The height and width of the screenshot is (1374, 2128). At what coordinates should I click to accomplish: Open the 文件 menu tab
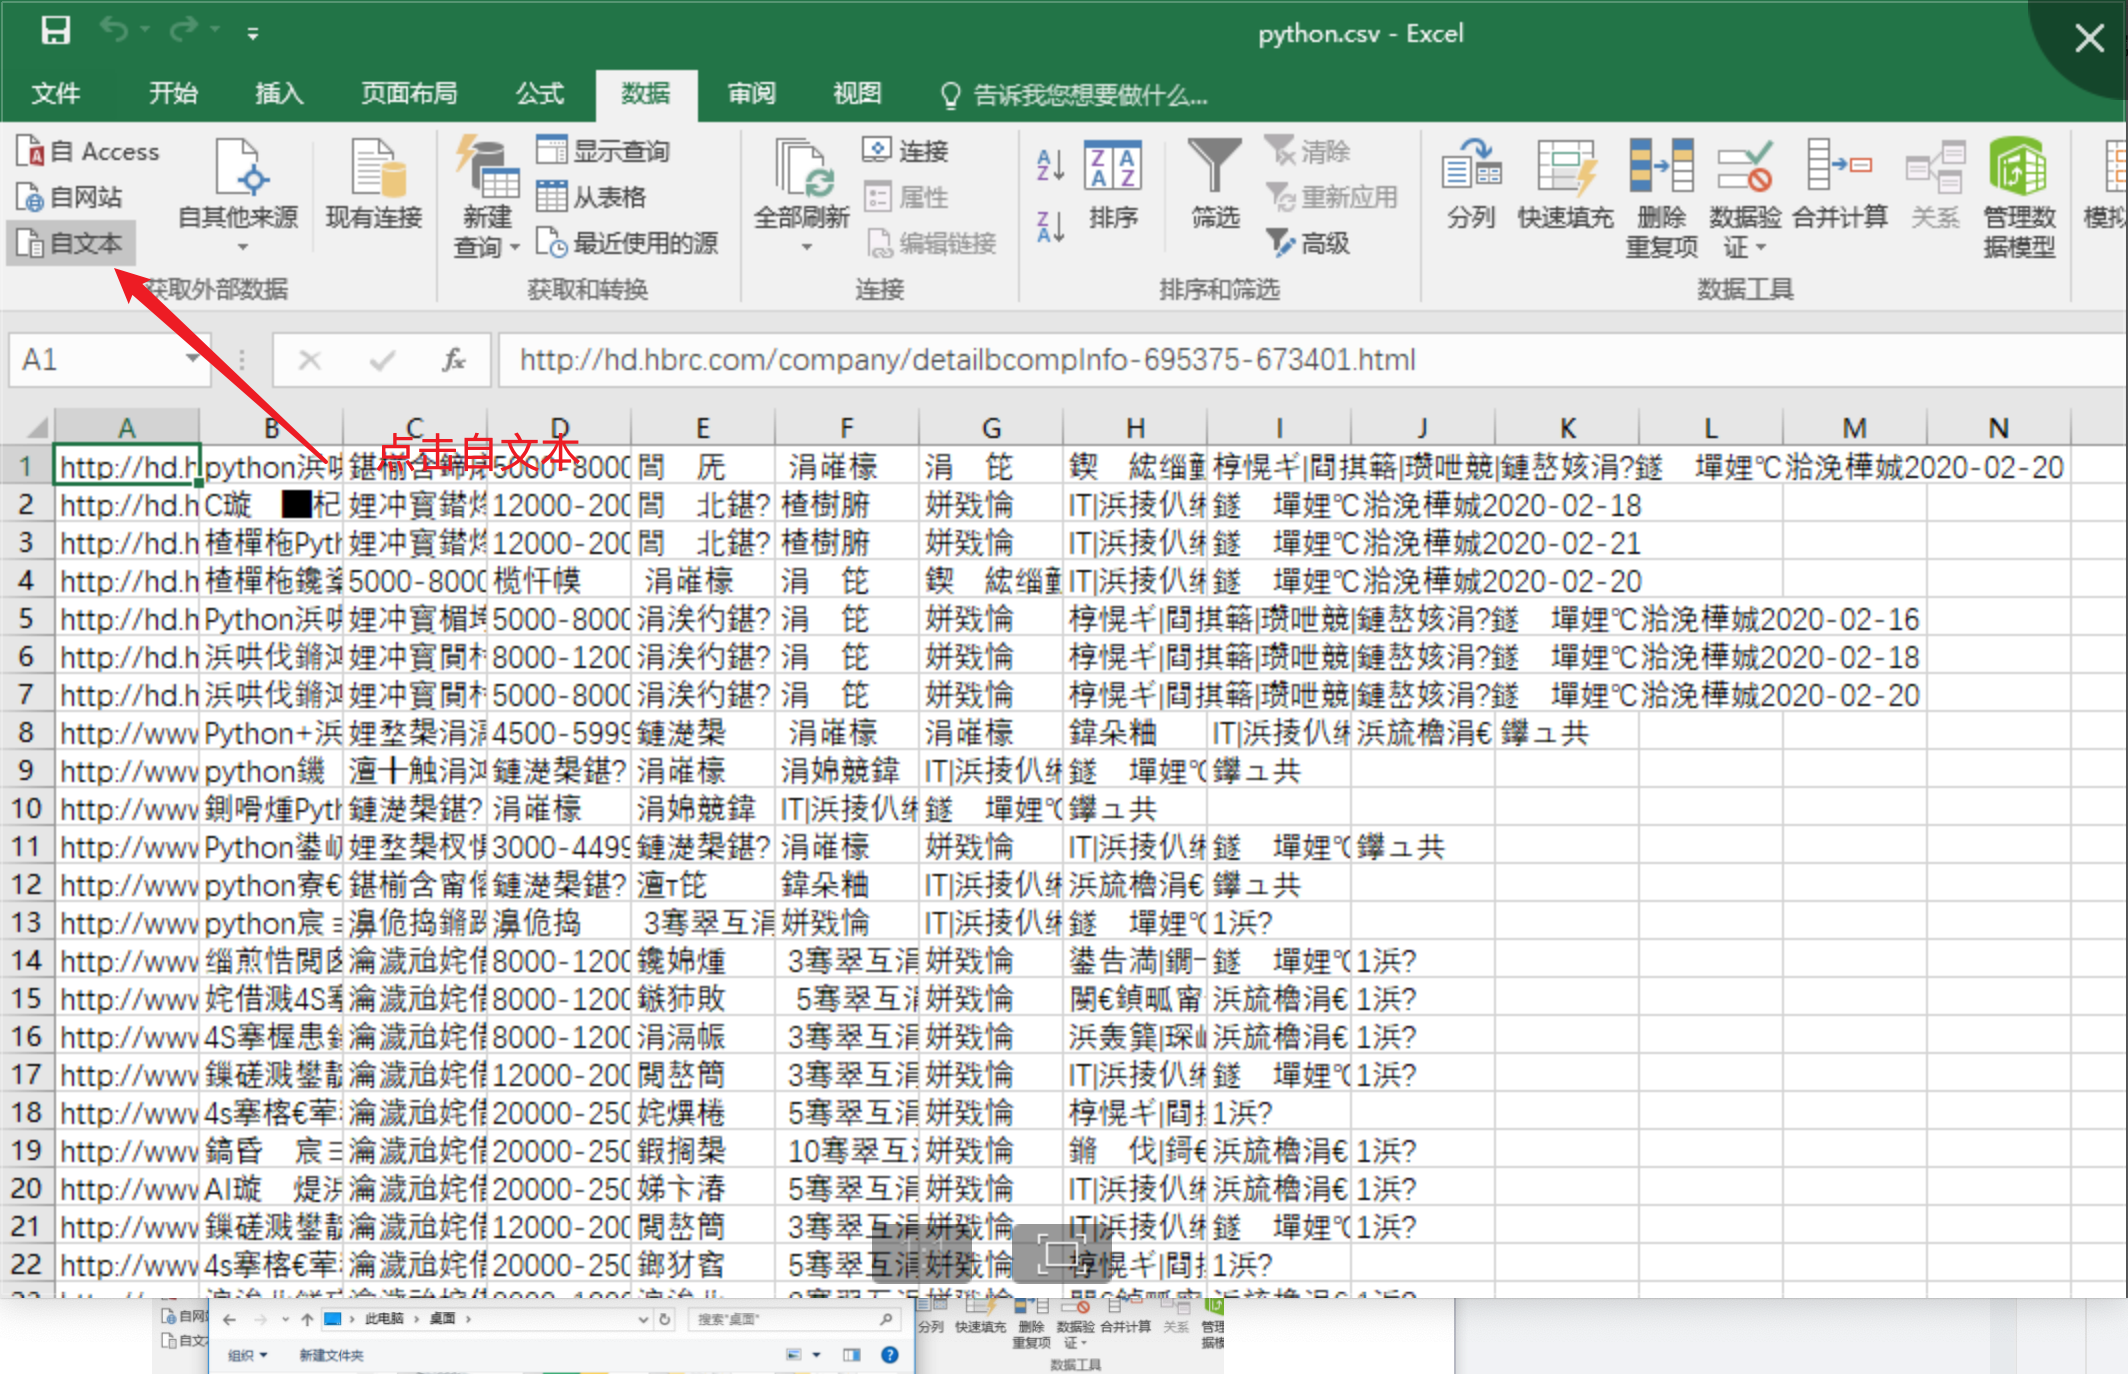56,94
